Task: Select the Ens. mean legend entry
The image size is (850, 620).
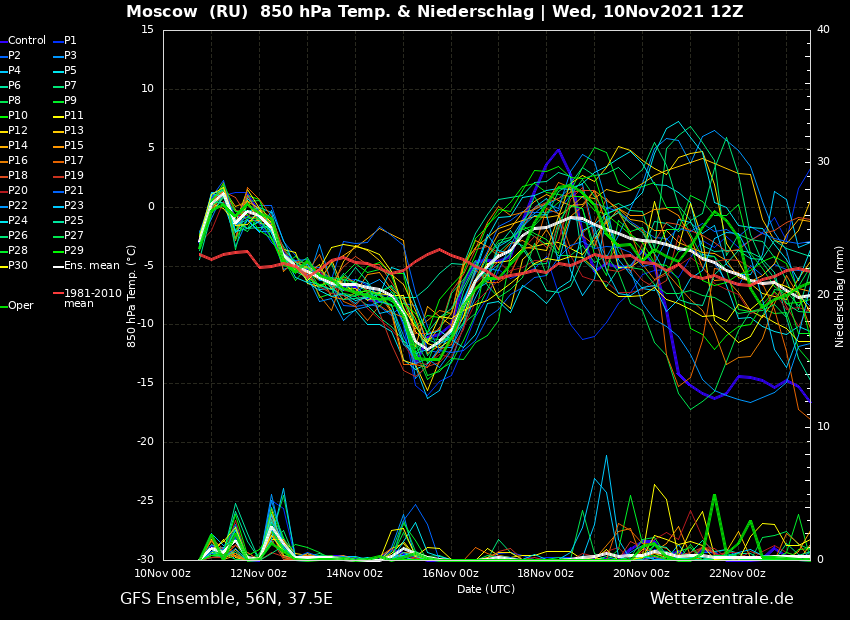Action: point(91,266)
